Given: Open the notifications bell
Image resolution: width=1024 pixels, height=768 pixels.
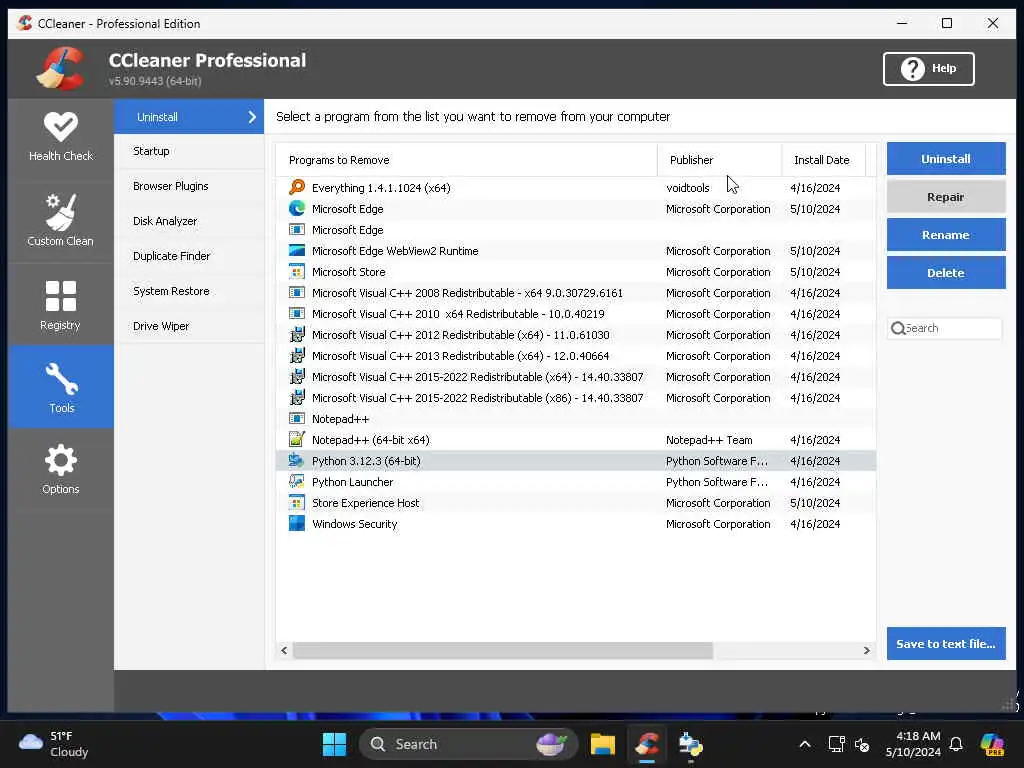Looking at the screenshot, I should 956,744.
